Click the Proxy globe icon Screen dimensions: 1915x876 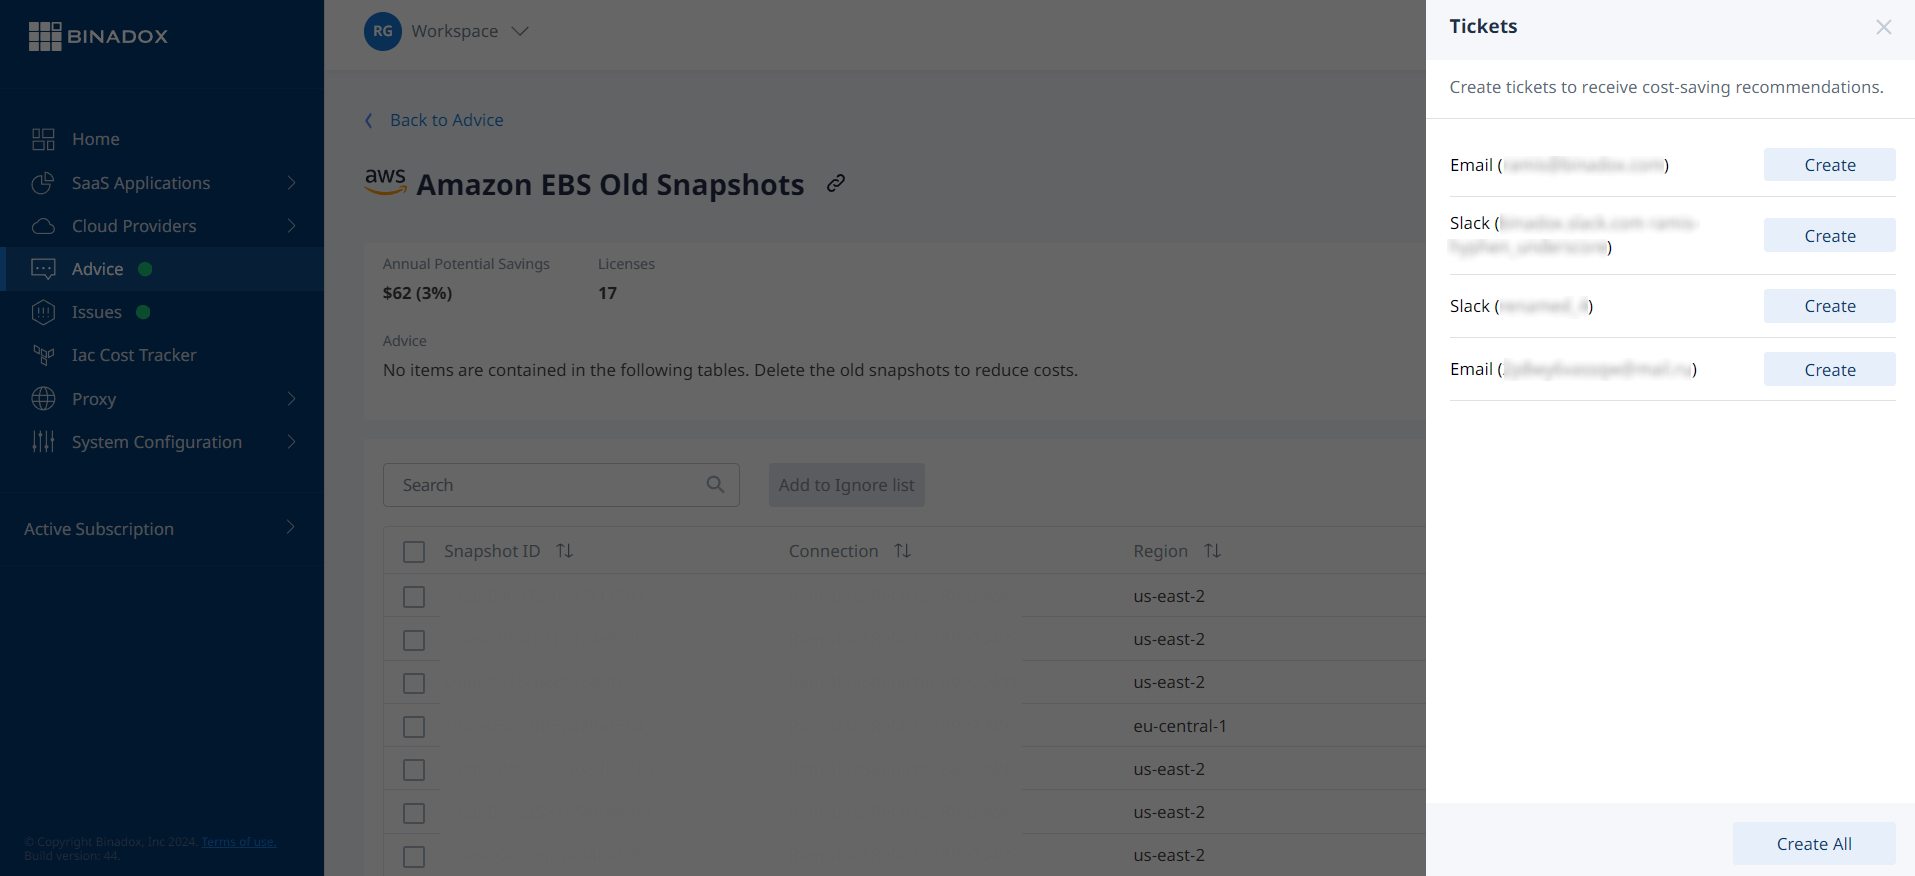[43, 399]
